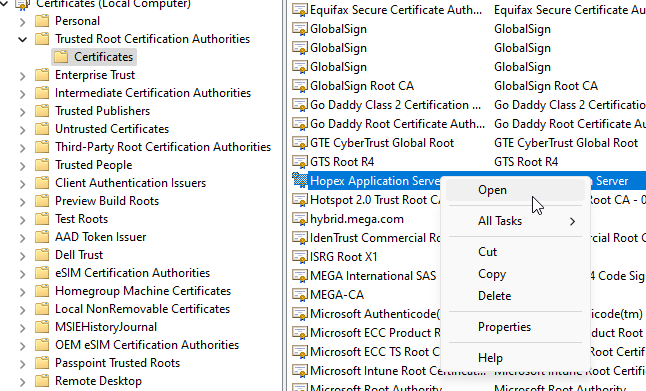The image size is (646, 391).
Task: Select the Microsoft ECC Product Root row
Action: (468, 332)
